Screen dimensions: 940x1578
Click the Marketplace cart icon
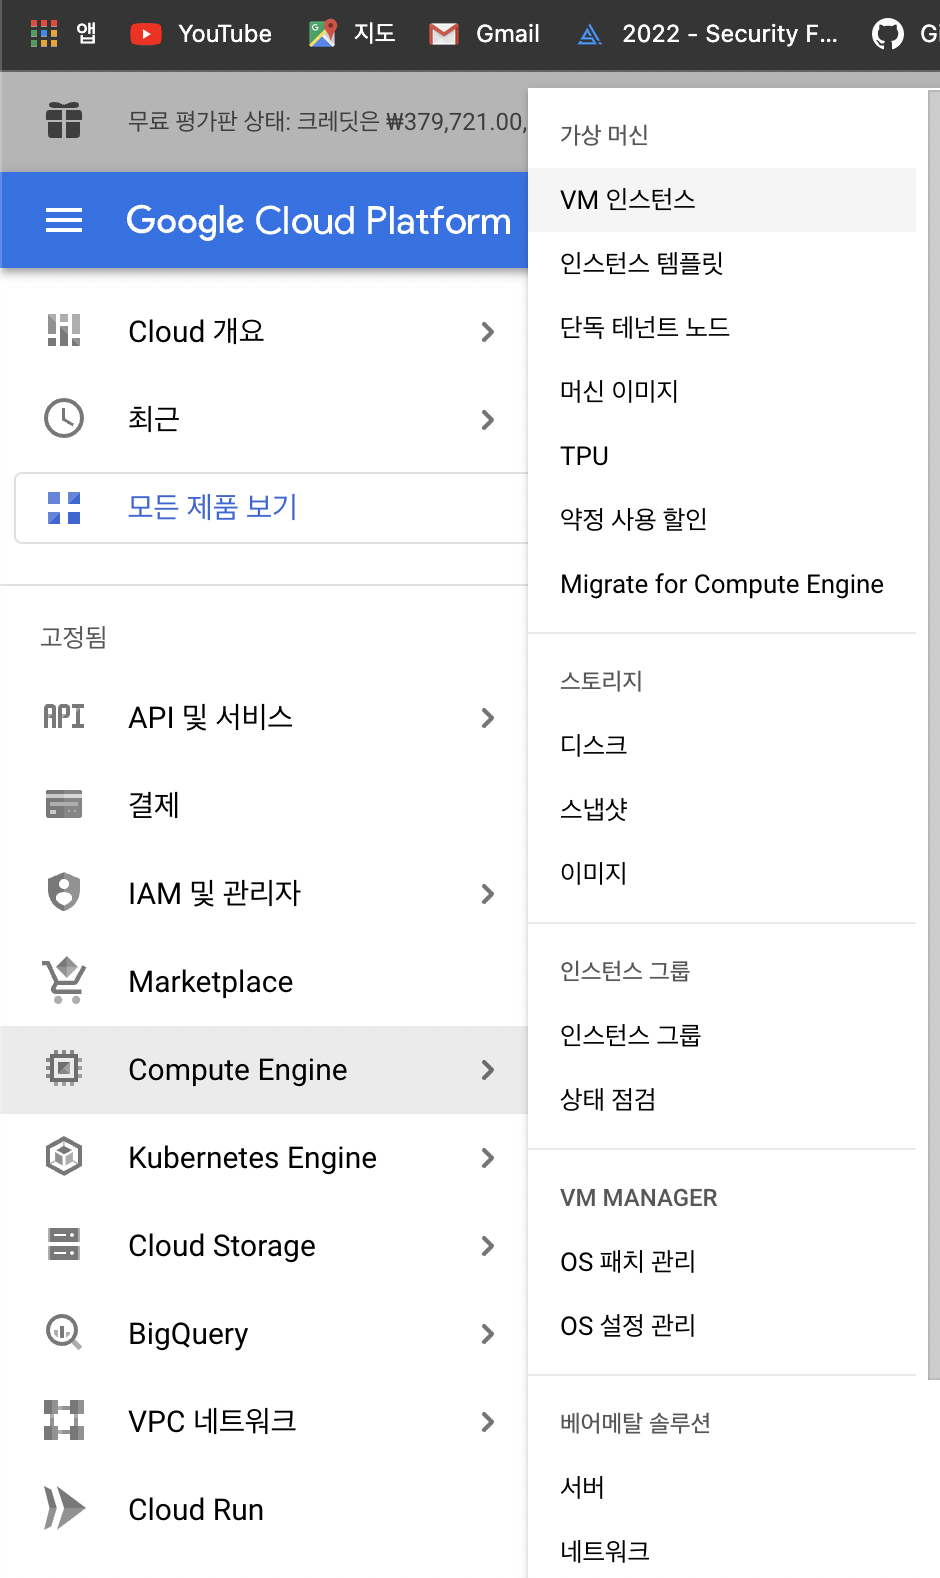click(64, 980)
